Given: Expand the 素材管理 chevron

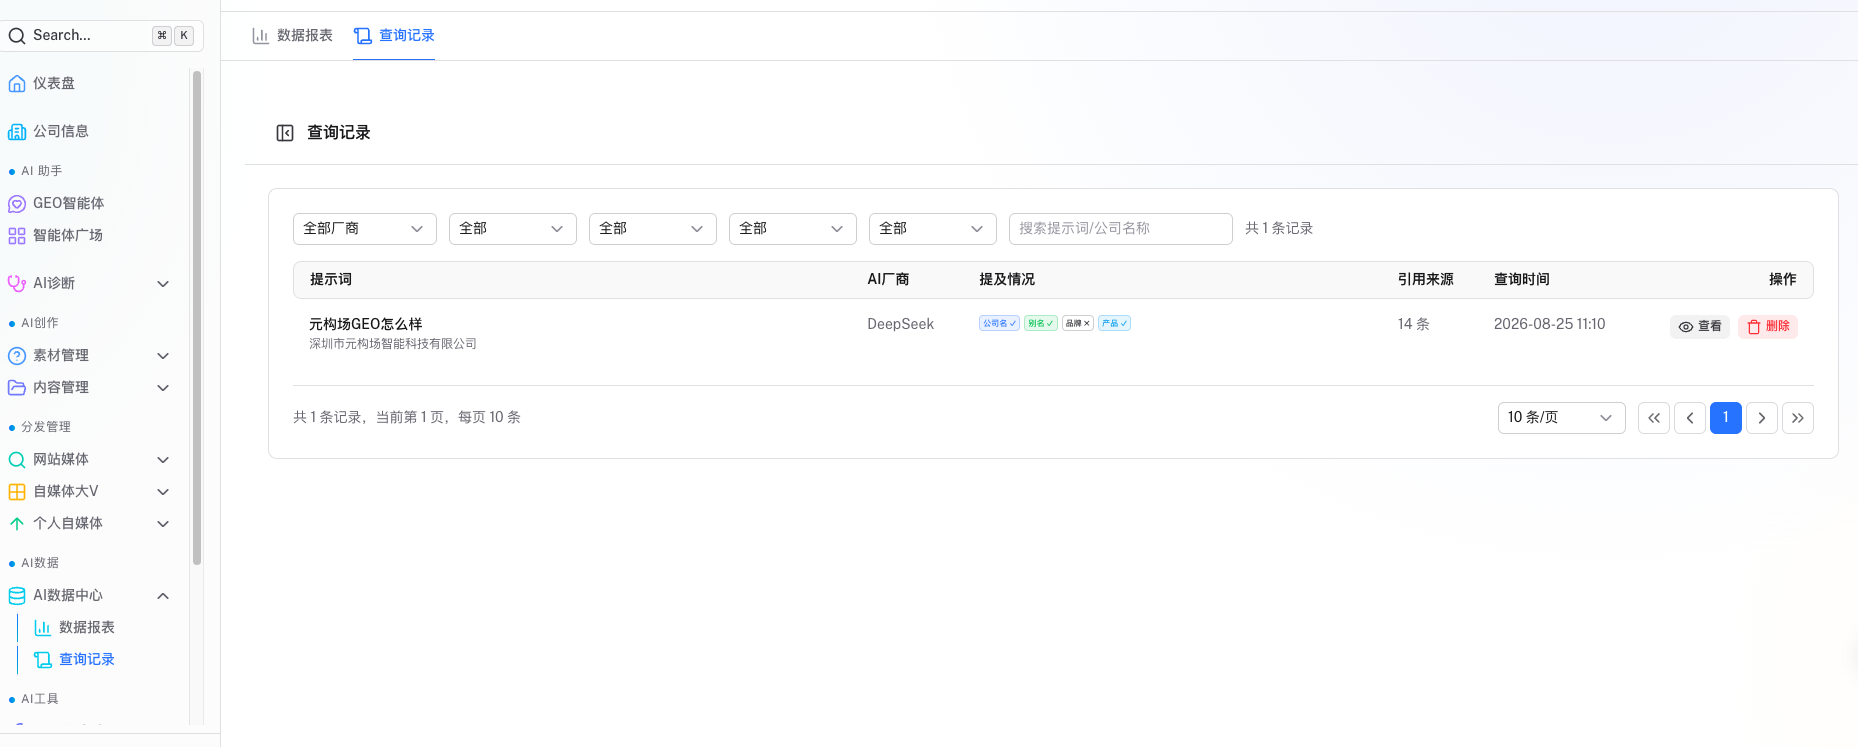Looking at the screenshot, I should [x=163, y=356].
